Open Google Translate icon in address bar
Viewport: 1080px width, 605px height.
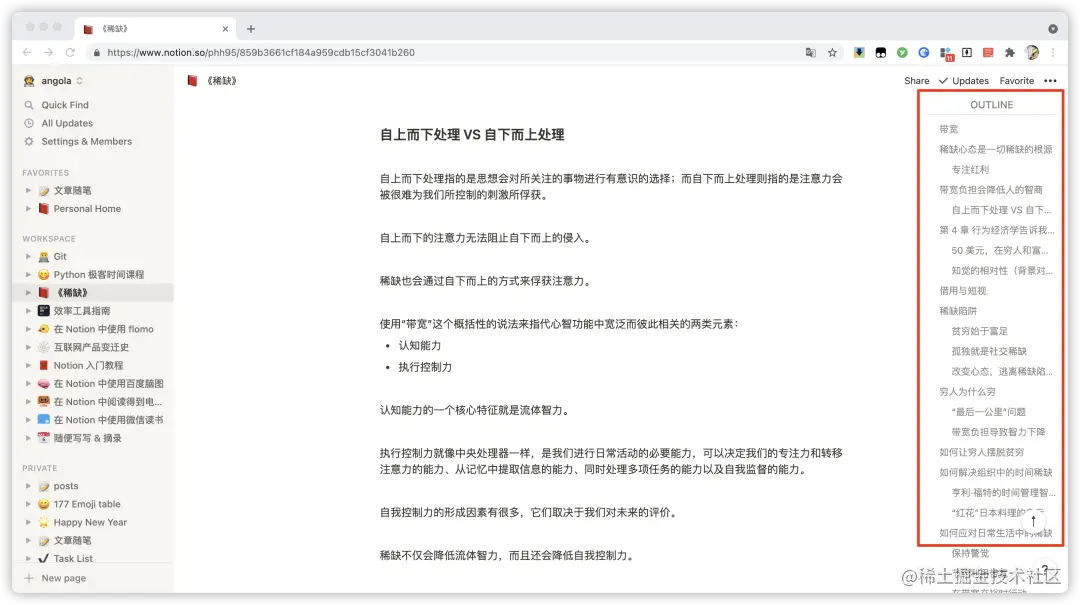pyautogui.click(x=810, y=52)
